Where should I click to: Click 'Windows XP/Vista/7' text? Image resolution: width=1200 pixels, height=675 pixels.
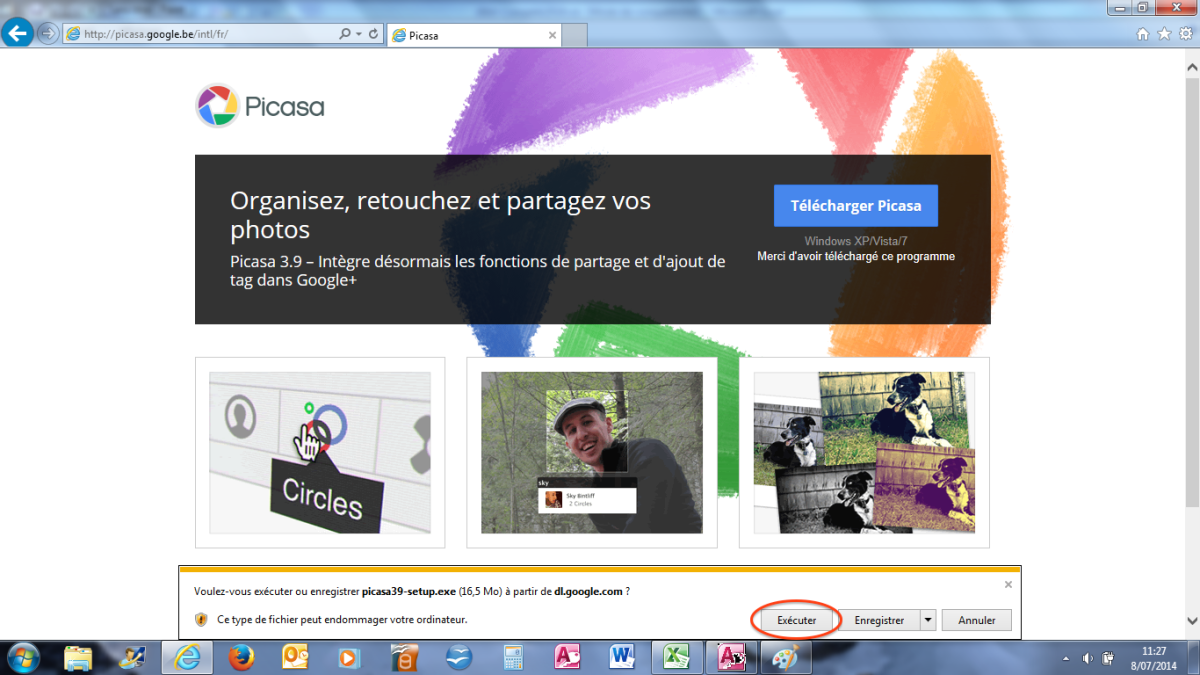click(x=856, y=241)
